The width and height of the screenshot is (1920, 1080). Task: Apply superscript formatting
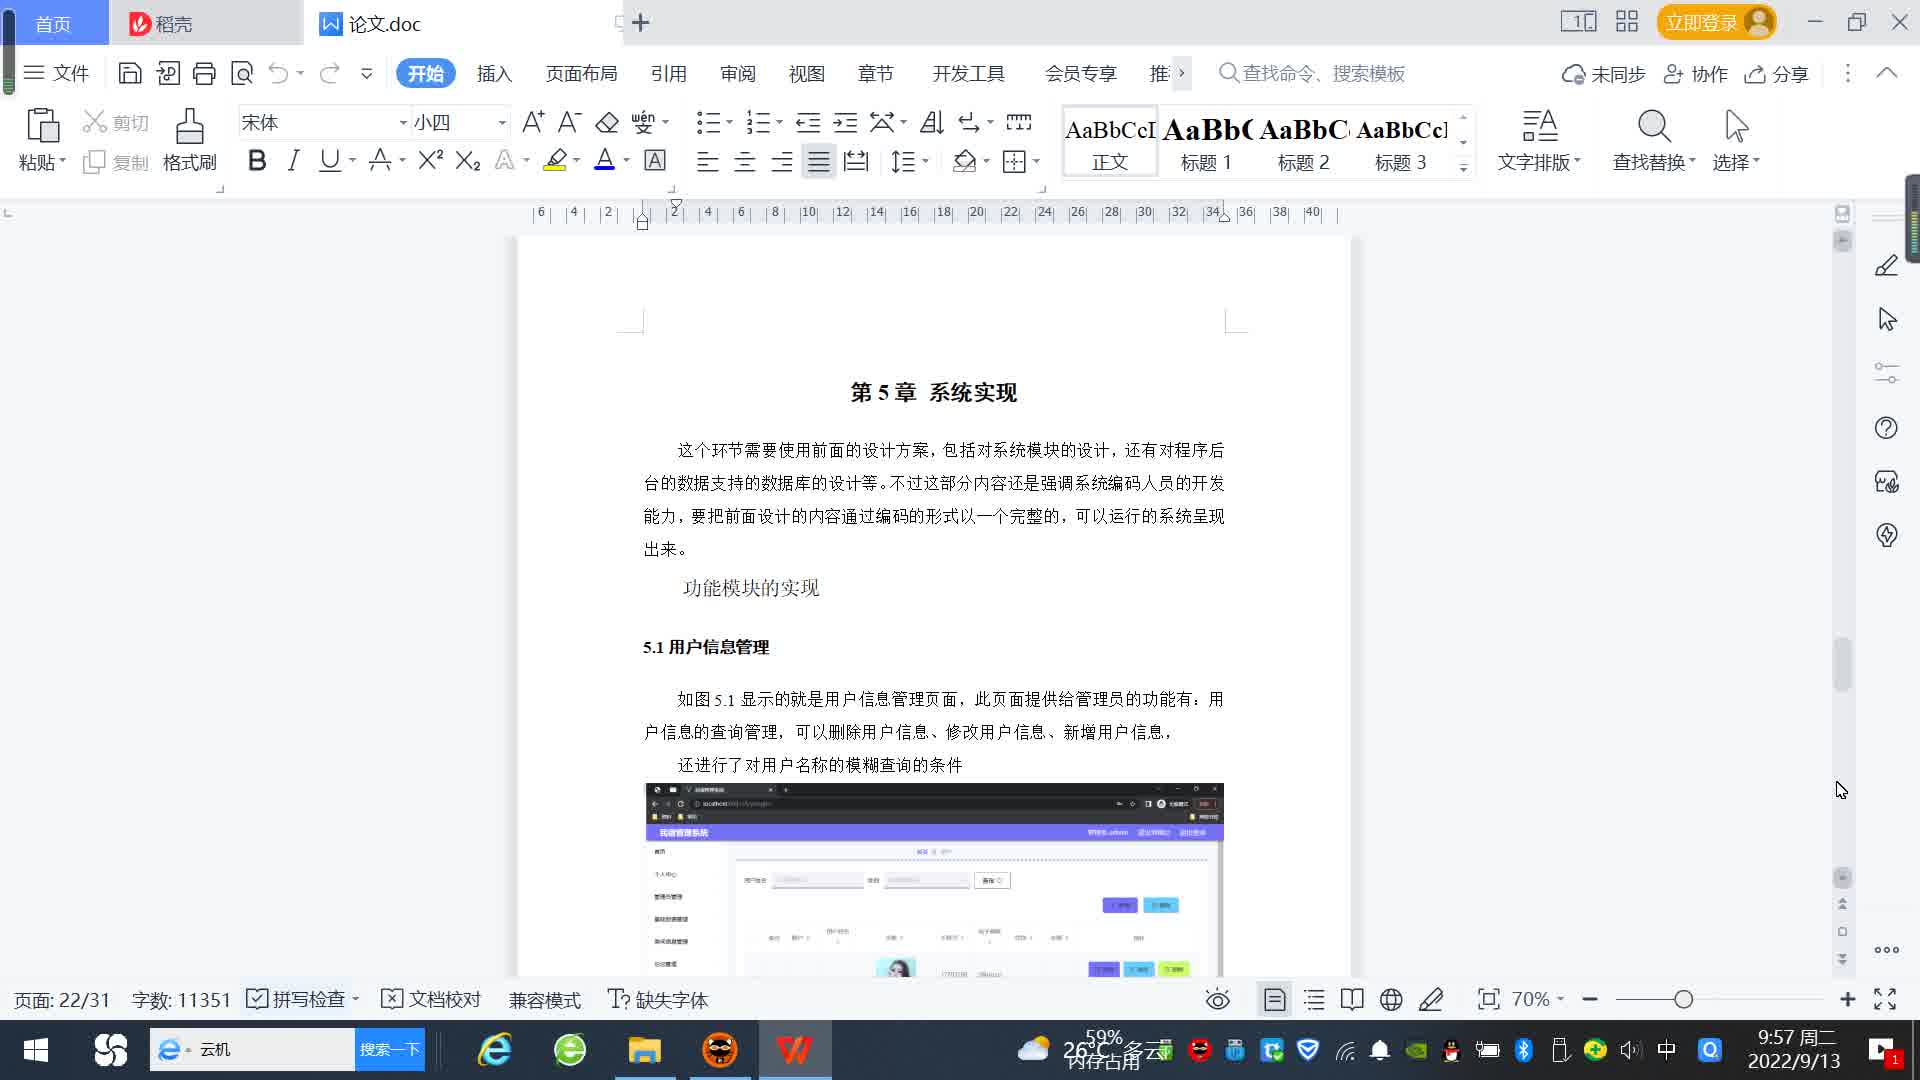(431, 160)
